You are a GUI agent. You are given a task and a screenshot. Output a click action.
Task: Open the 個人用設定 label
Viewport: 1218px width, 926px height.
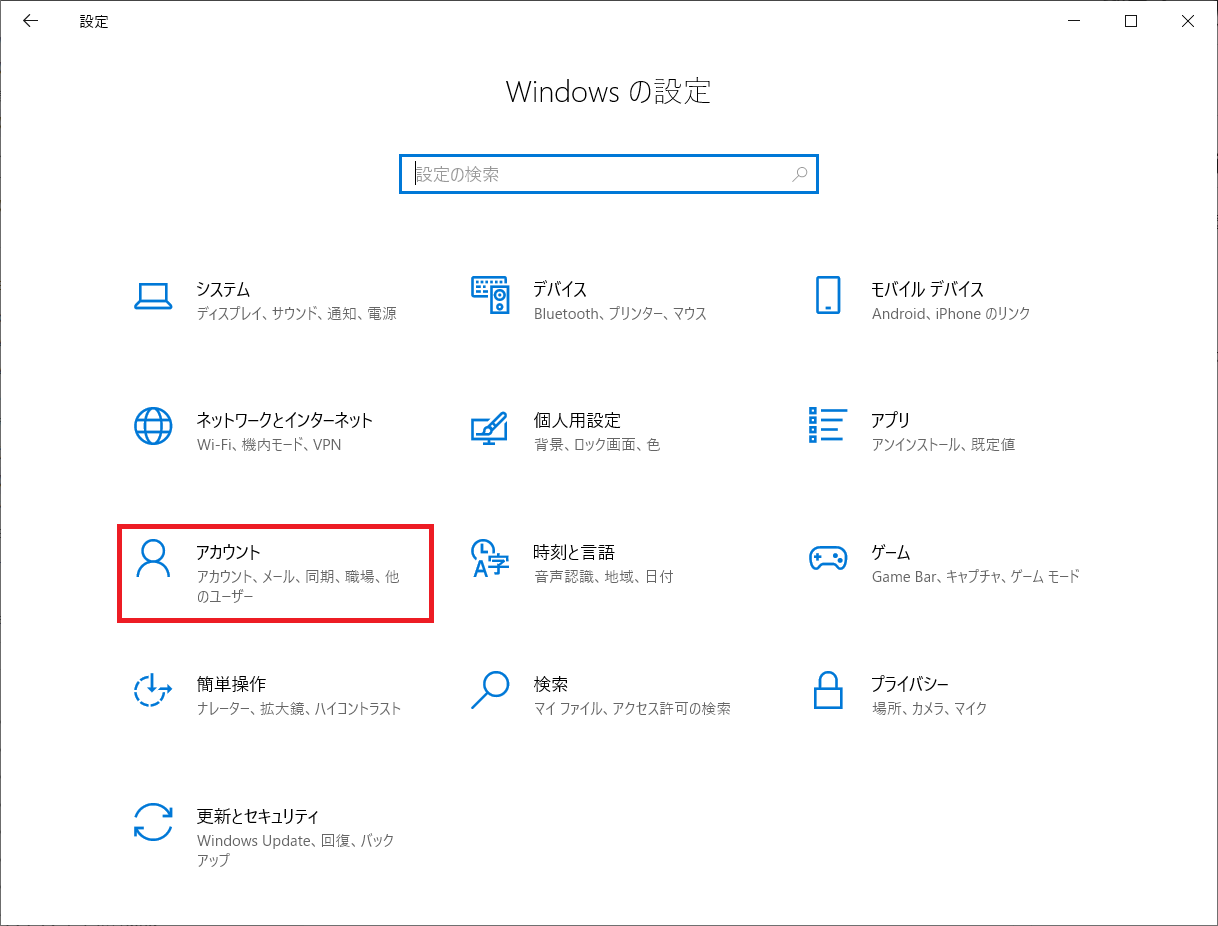click(x=577, y=420)
